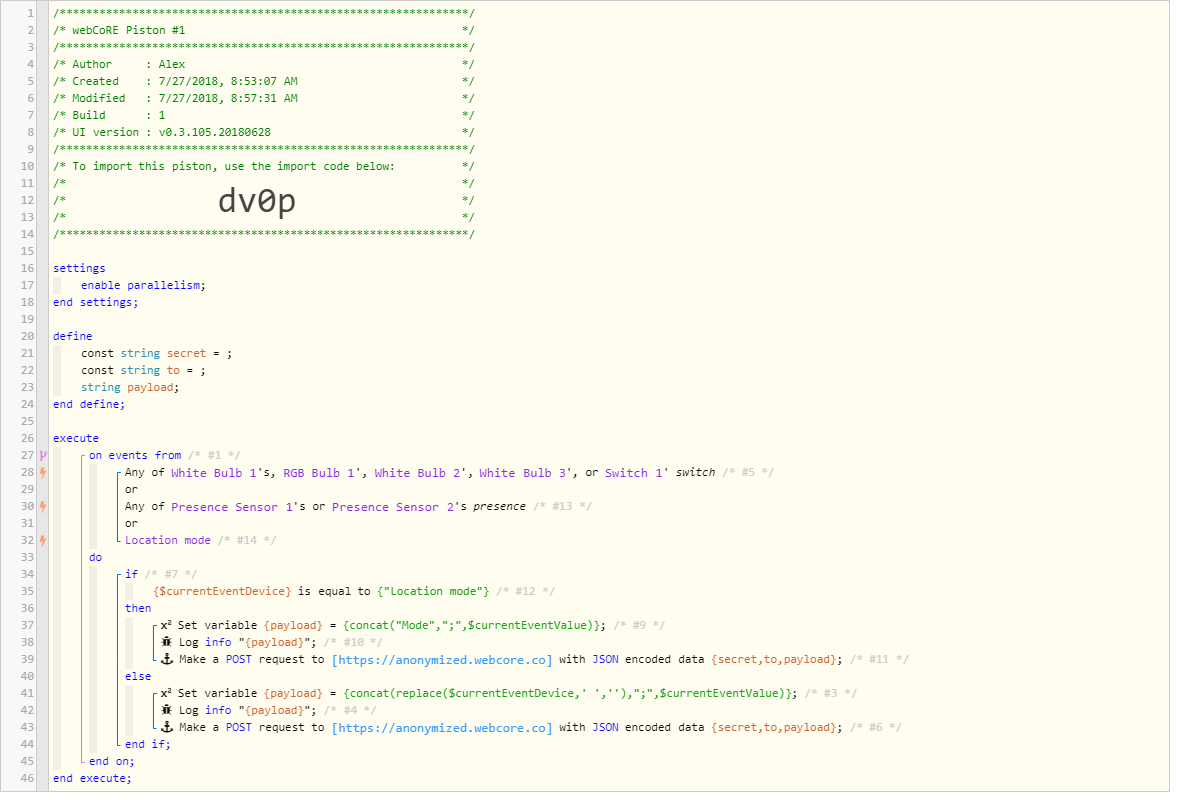This screenshot has width=1178, height=800.
Task: Click the 'To import this piston' comment
Action: 233,166
